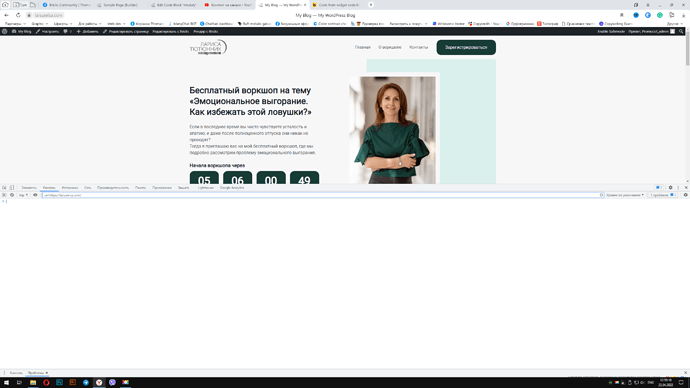Click the Зарегистрироваться button
Screen dimensions: 690x388
point(466,48)
